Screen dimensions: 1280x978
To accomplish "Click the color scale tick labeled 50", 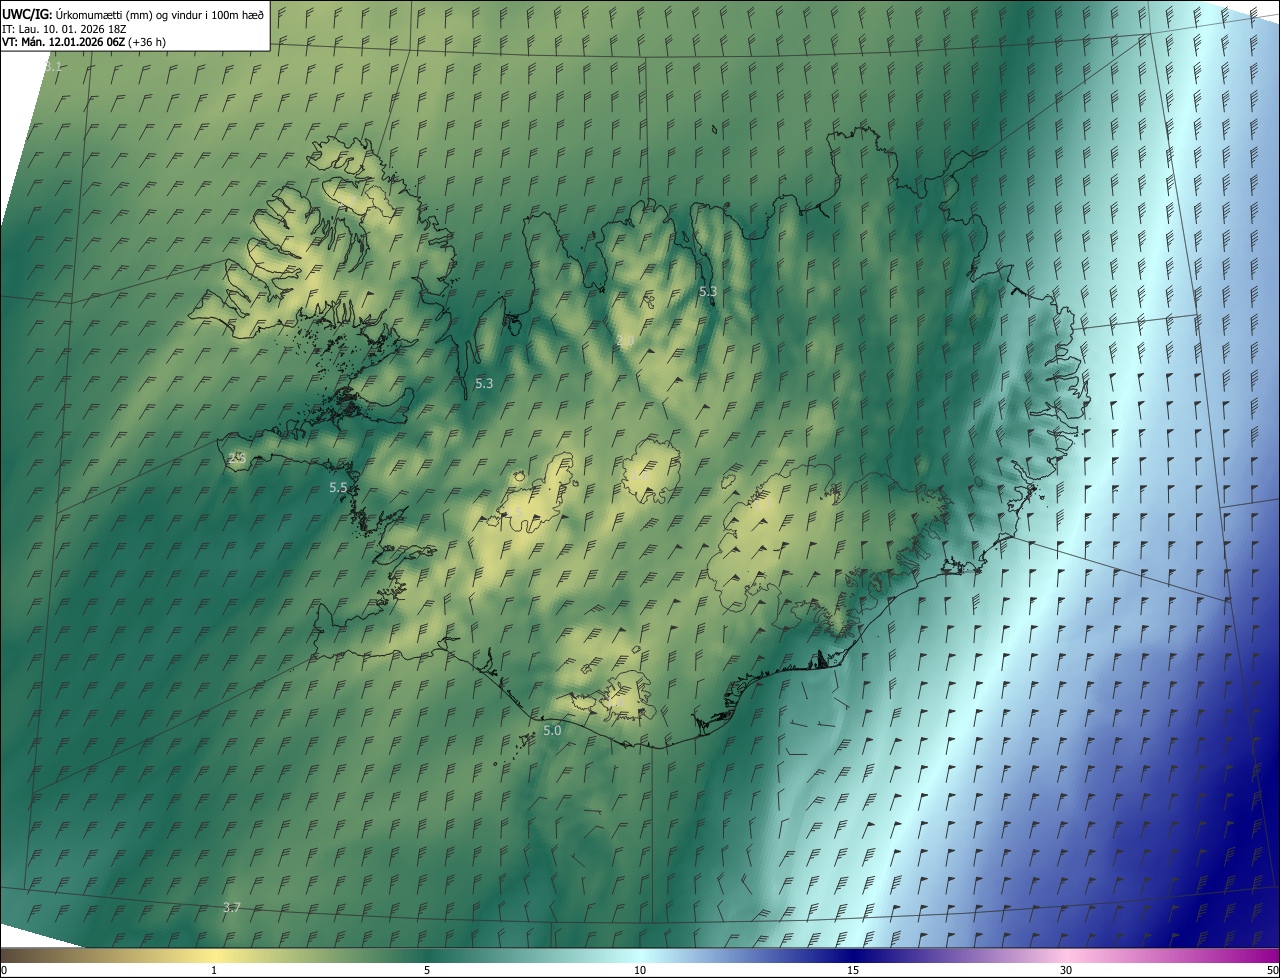I will point(1272,971).
